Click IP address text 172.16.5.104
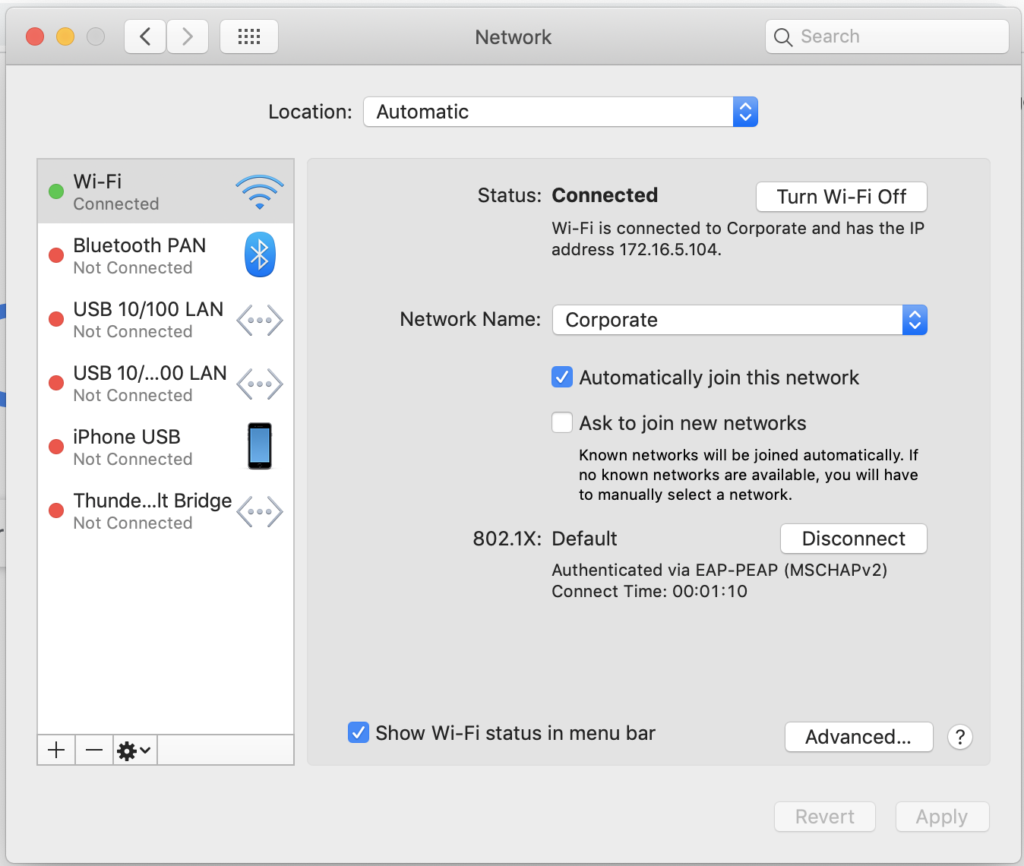 [x=669, y=249]
